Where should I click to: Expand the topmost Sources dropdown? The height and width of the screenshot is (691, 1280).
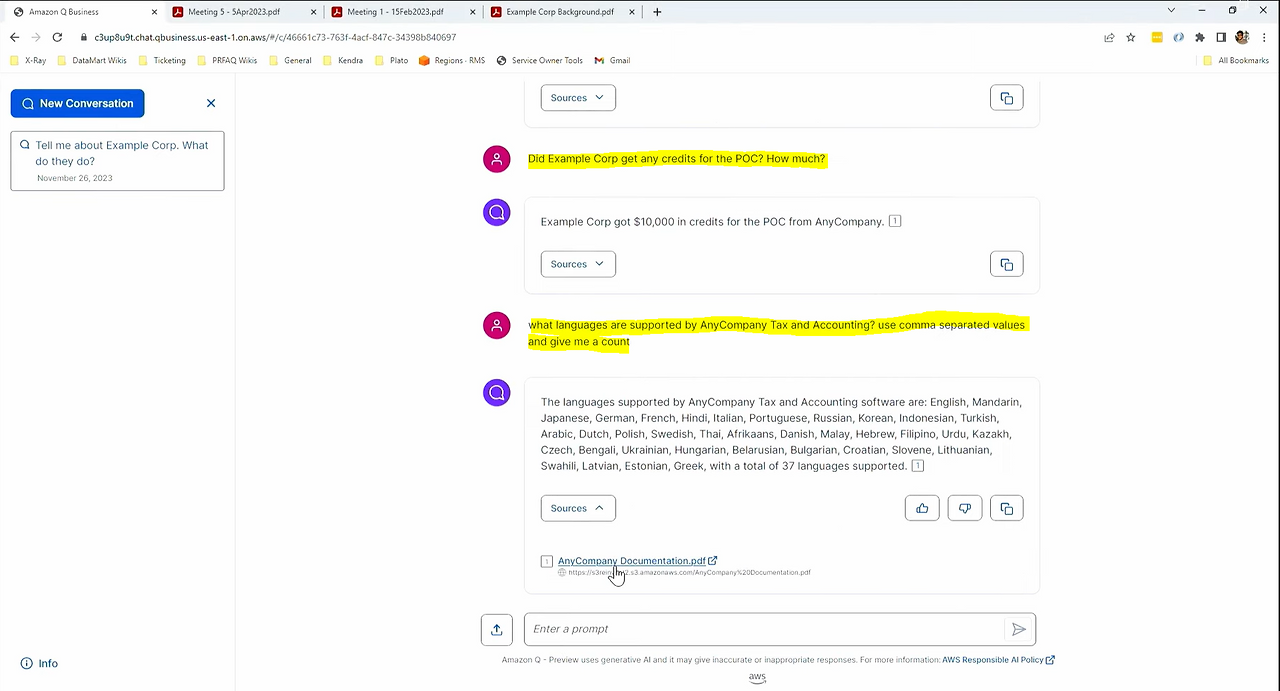578,97
